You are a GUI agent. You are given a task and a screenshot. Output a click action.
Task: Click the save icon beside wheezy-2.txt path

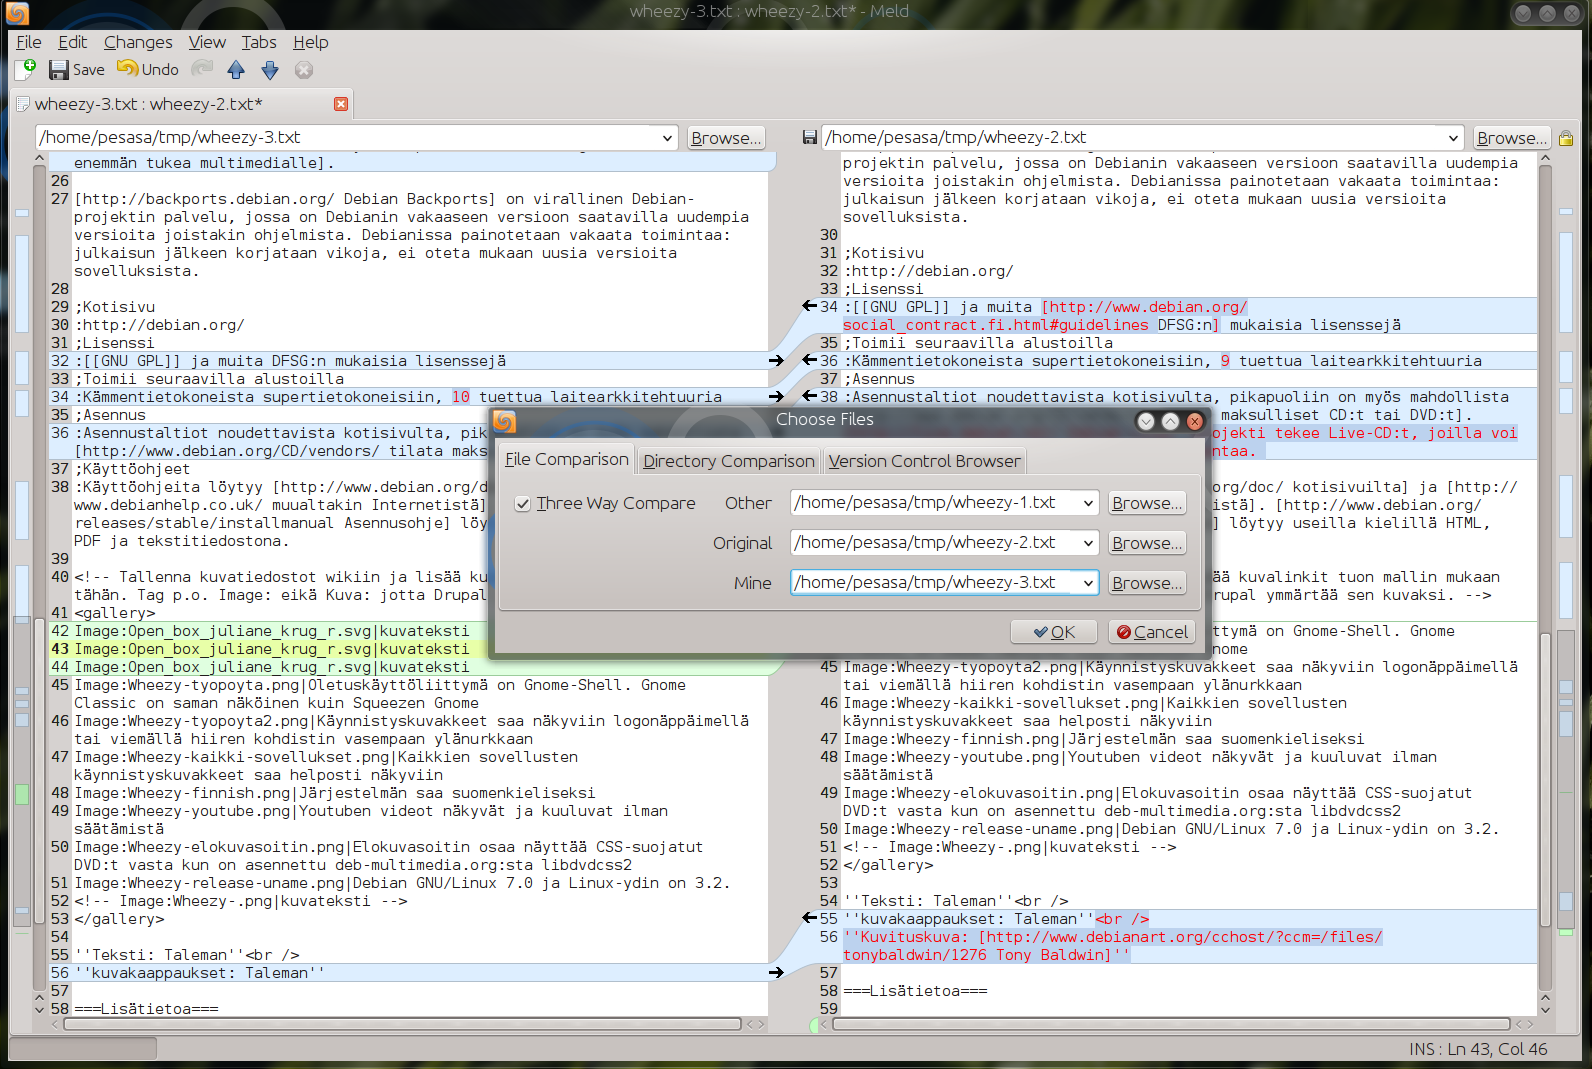(810, 137)
